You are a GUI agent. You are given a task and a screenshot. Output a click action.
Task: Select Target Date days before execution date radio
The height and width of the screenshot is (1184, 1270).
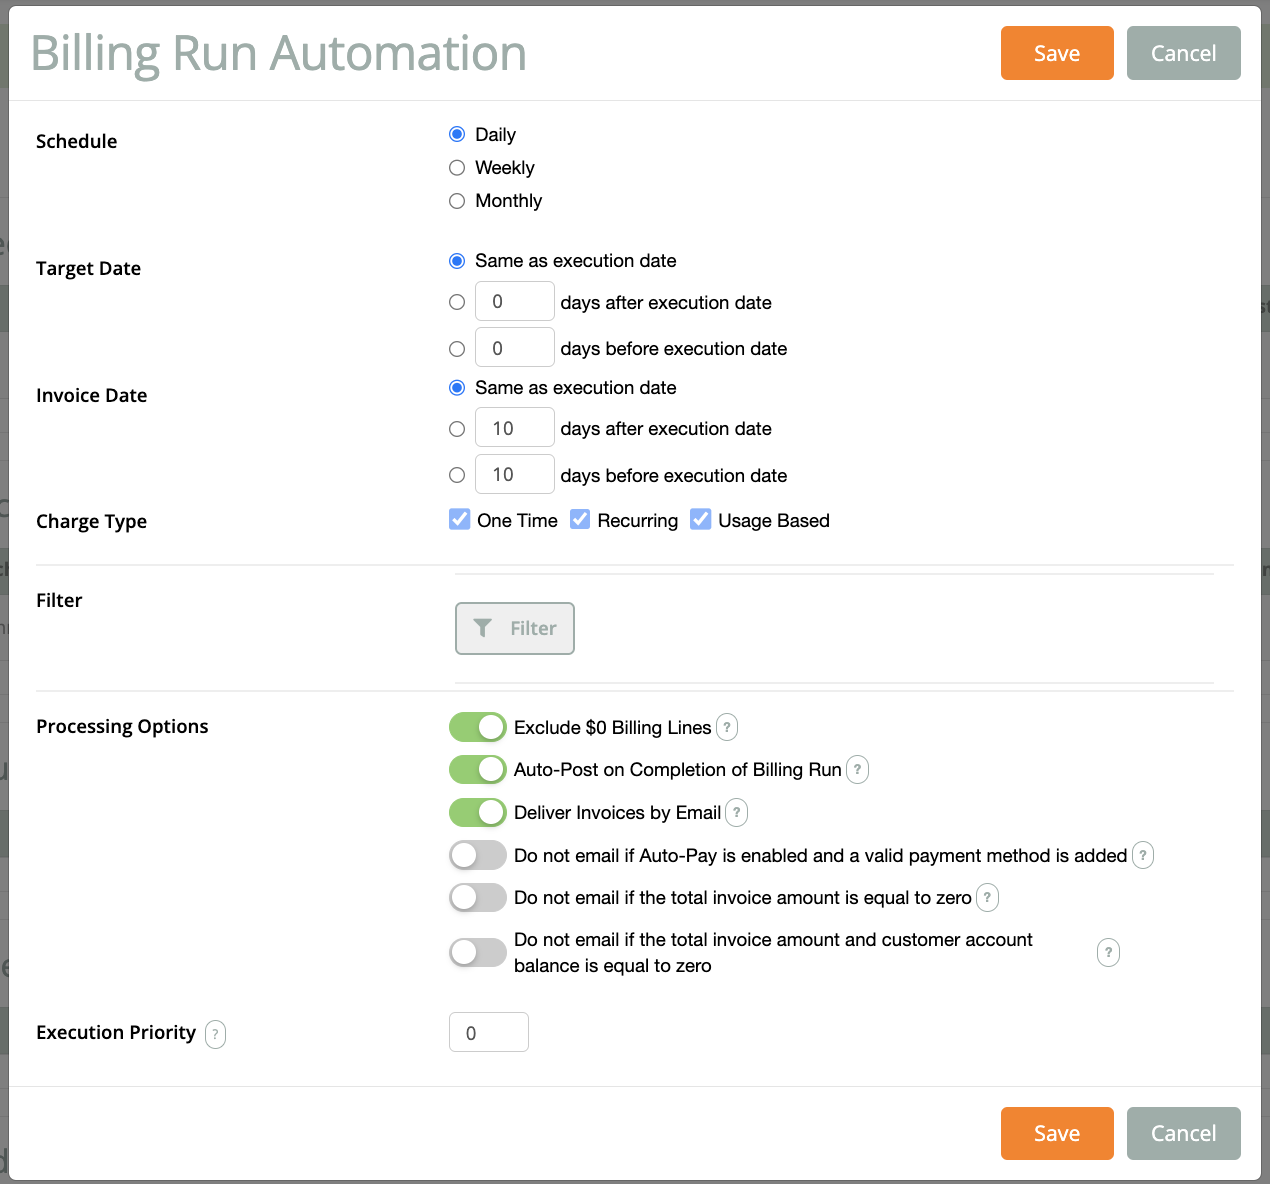coord(457,348)
